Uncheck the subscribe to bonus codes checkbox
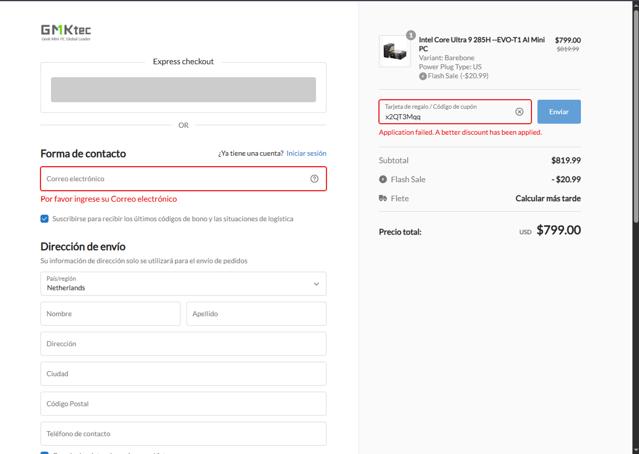The image size is (639, 454). [x=44, y=219]
